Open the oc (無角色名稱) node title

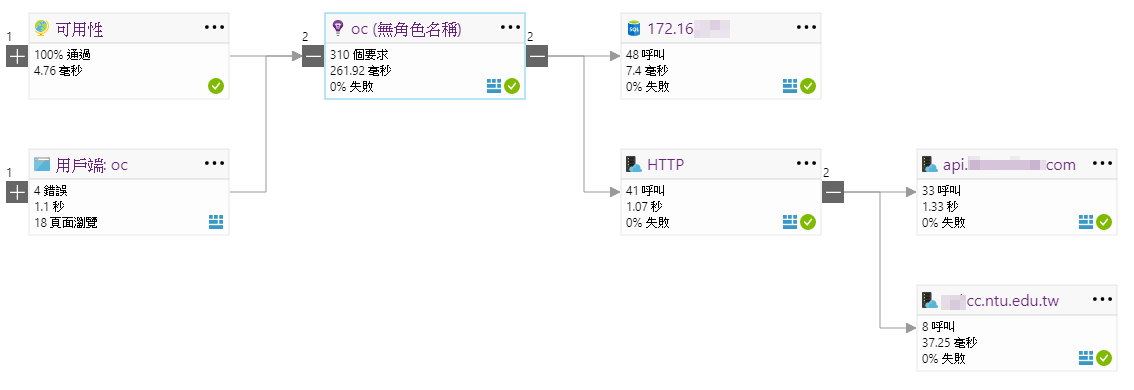[406, 29]
